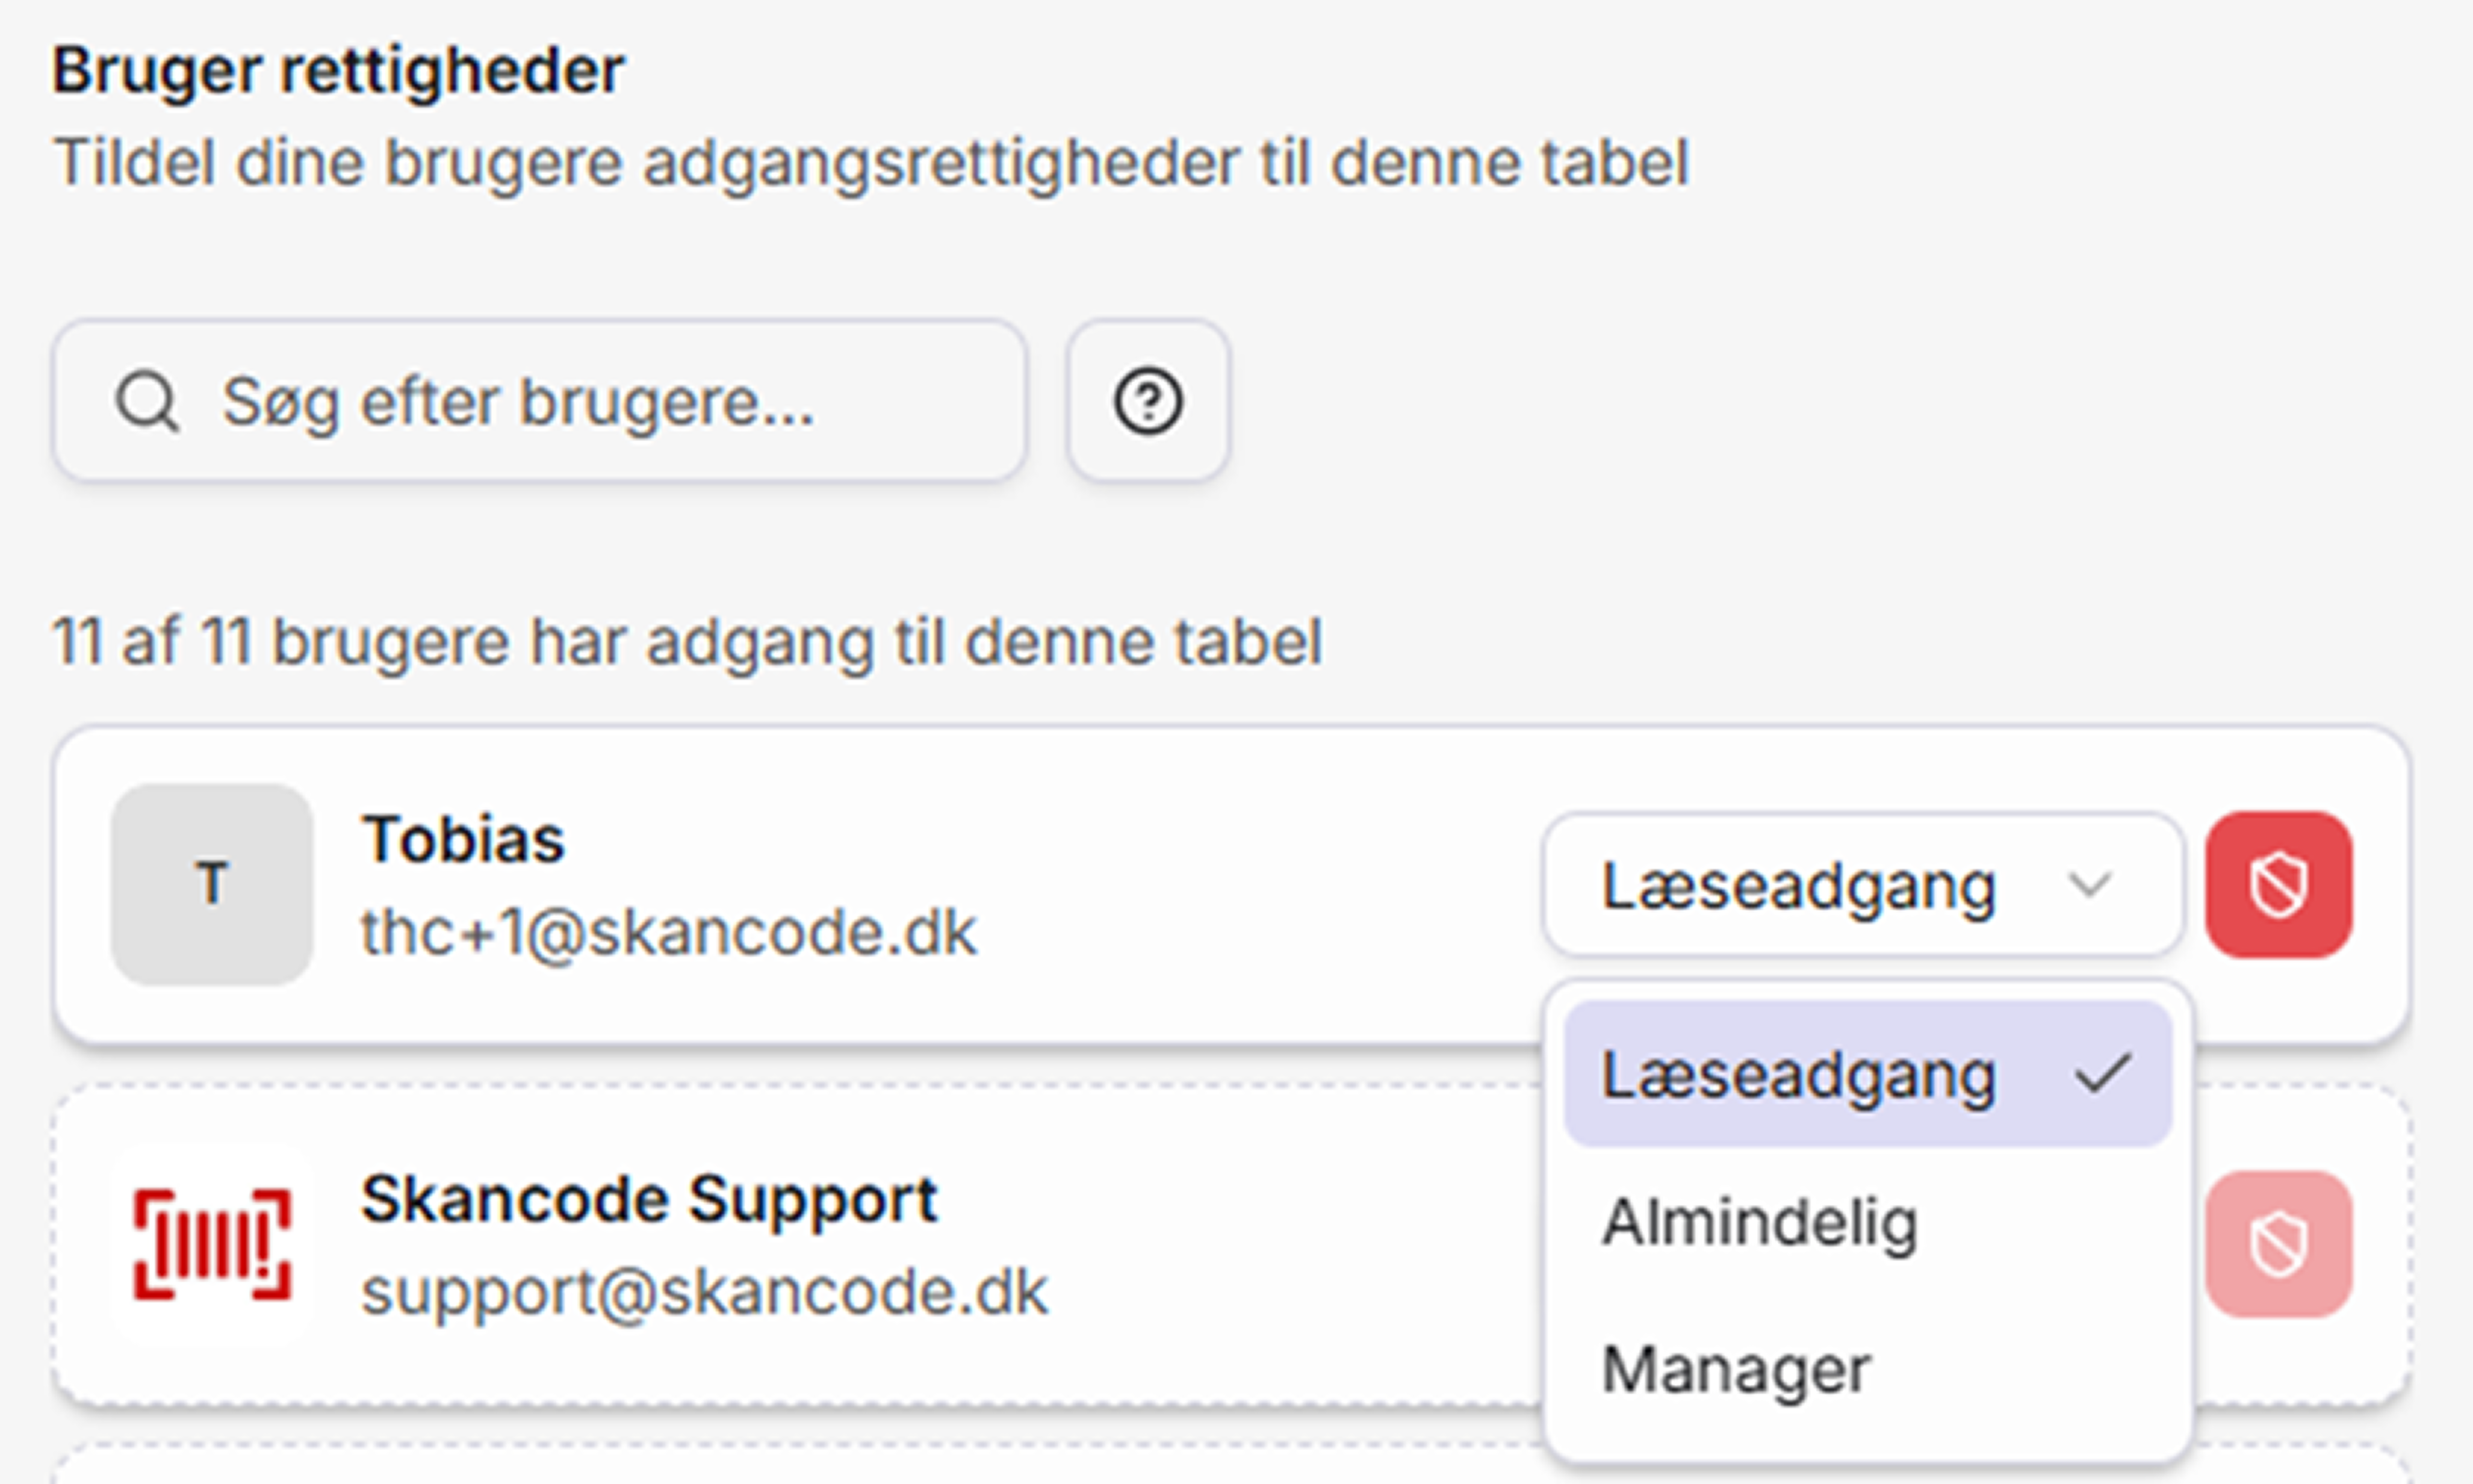
Task: Click the email thc+1@skancode.dk
Action: (668, 933)
